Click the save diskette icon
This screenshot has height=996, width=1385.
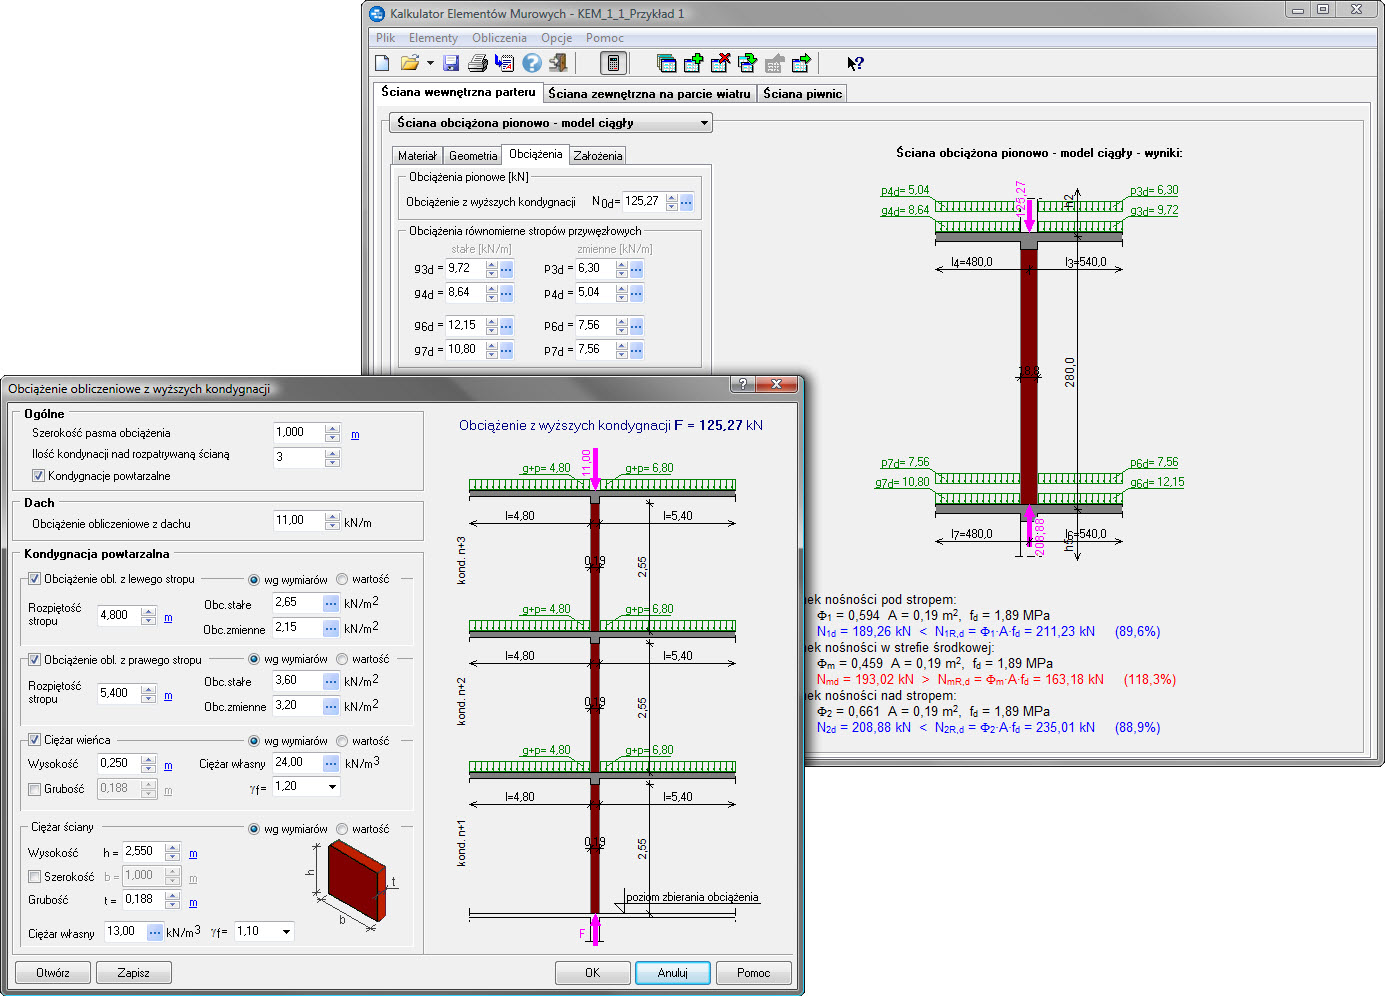tap(451, 63)
